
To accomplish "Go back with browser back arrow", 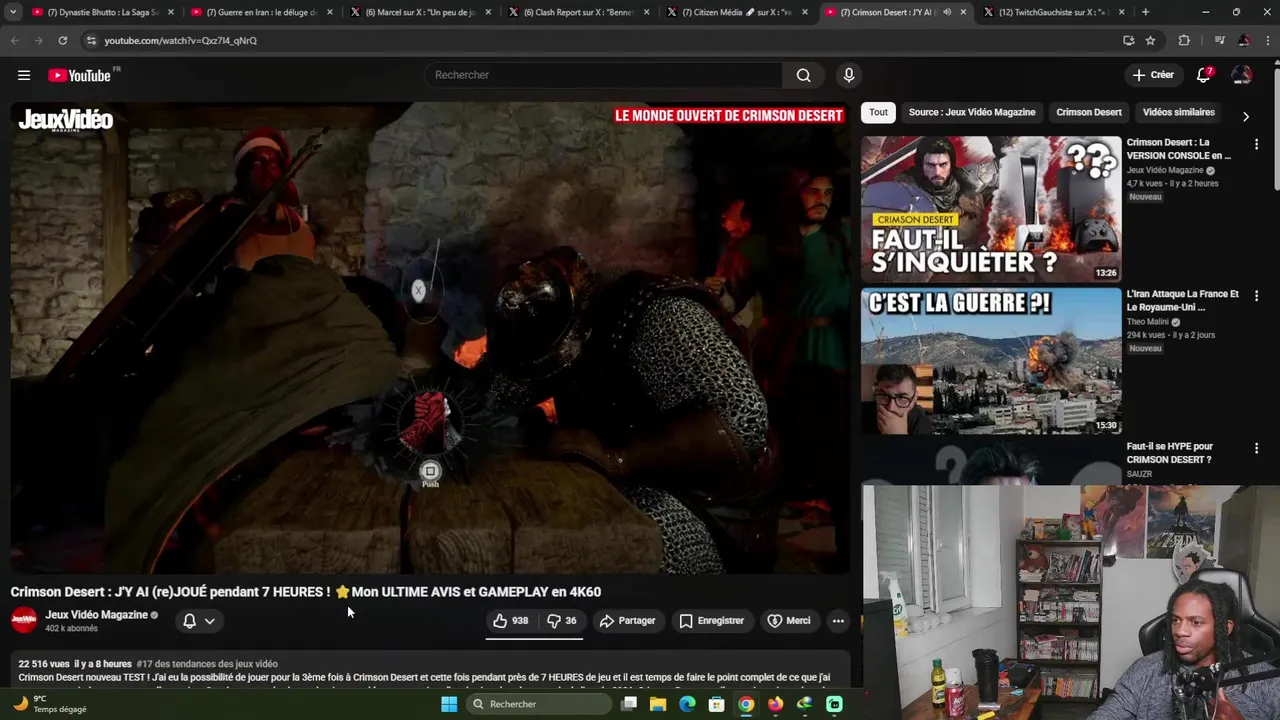I will 14,40.
